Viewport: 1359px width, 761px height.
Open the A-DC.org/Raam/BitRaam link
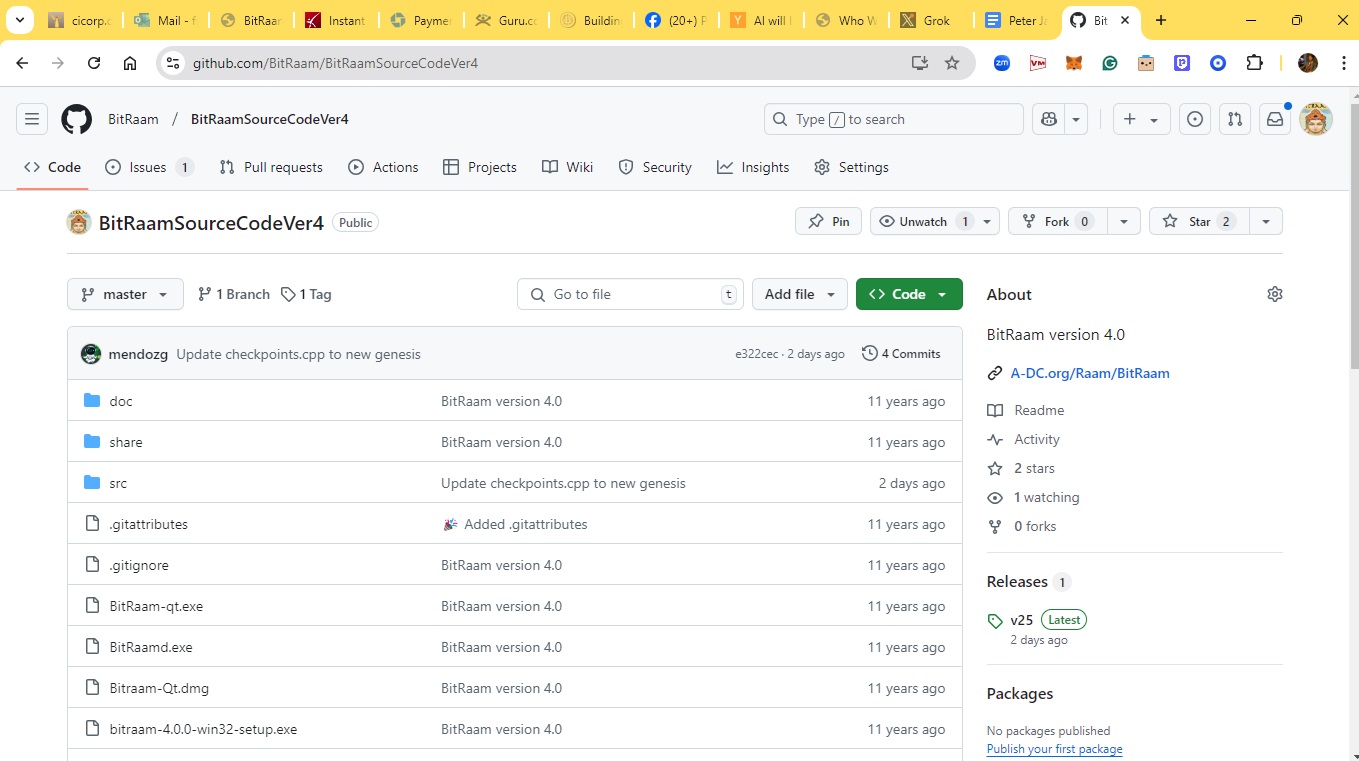pyautogui.click(x=1090, y=373)
